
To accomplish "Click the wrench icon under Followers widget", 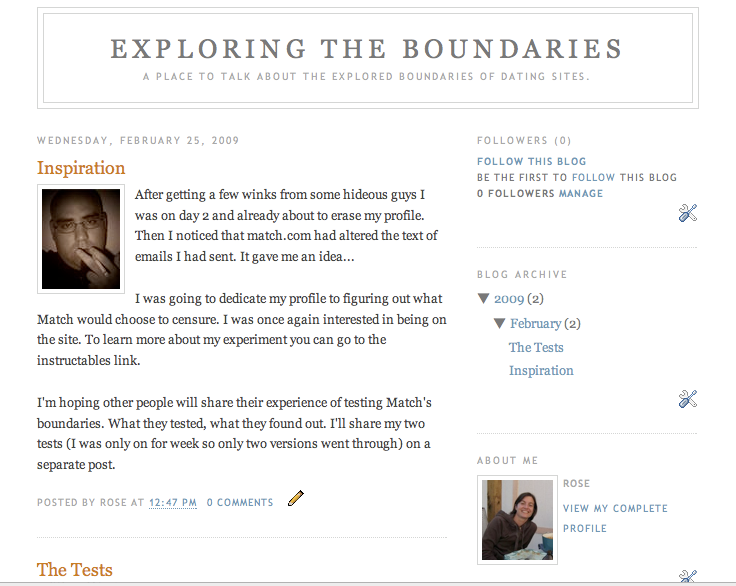I will pyautogui.click(x=687, y=212).
